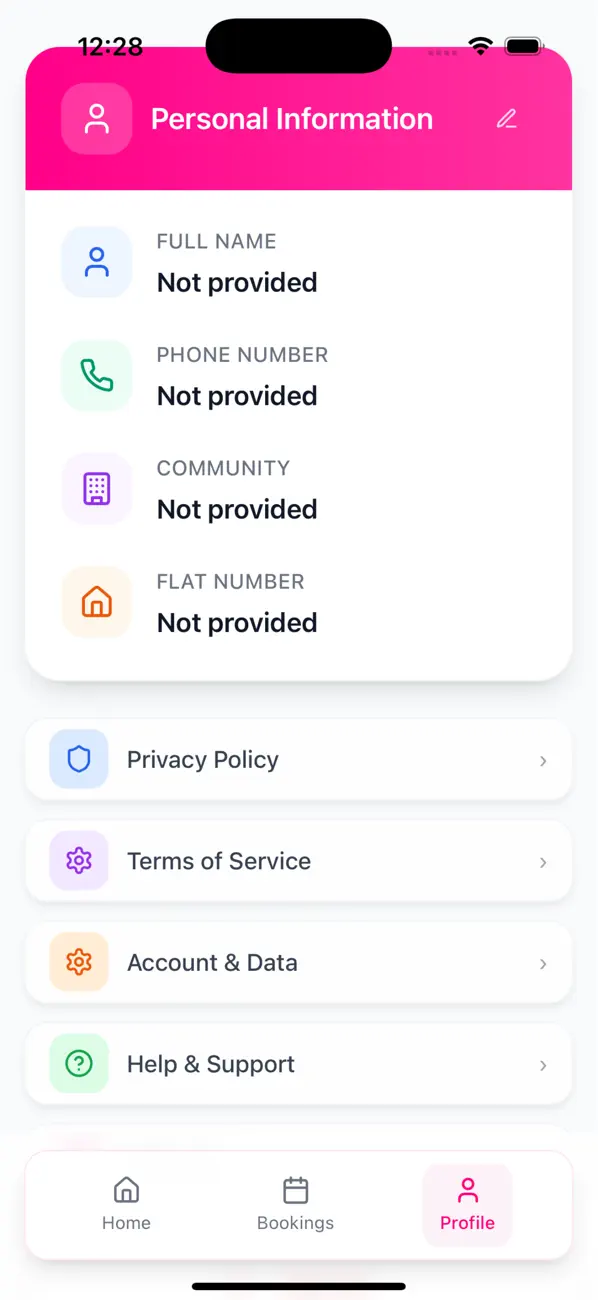
Task: Click the person icon in the pink header
Action: pos(96,118)
